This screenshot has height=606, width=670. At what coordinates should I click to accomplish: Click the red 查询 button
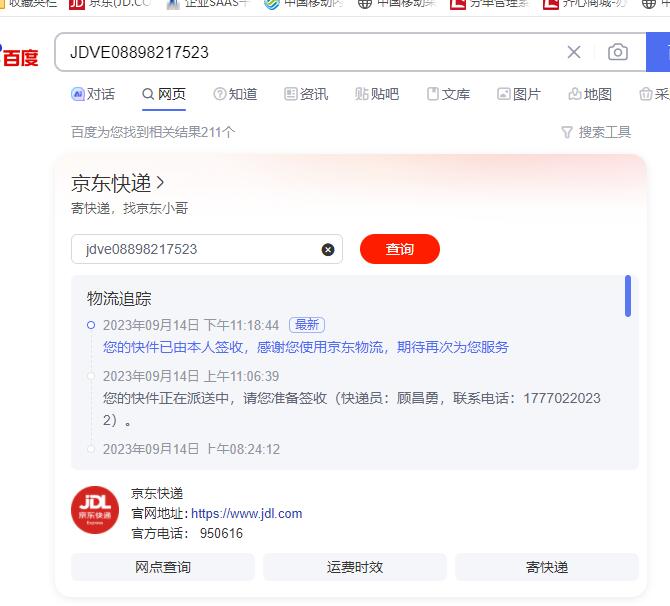coord(400,249)
